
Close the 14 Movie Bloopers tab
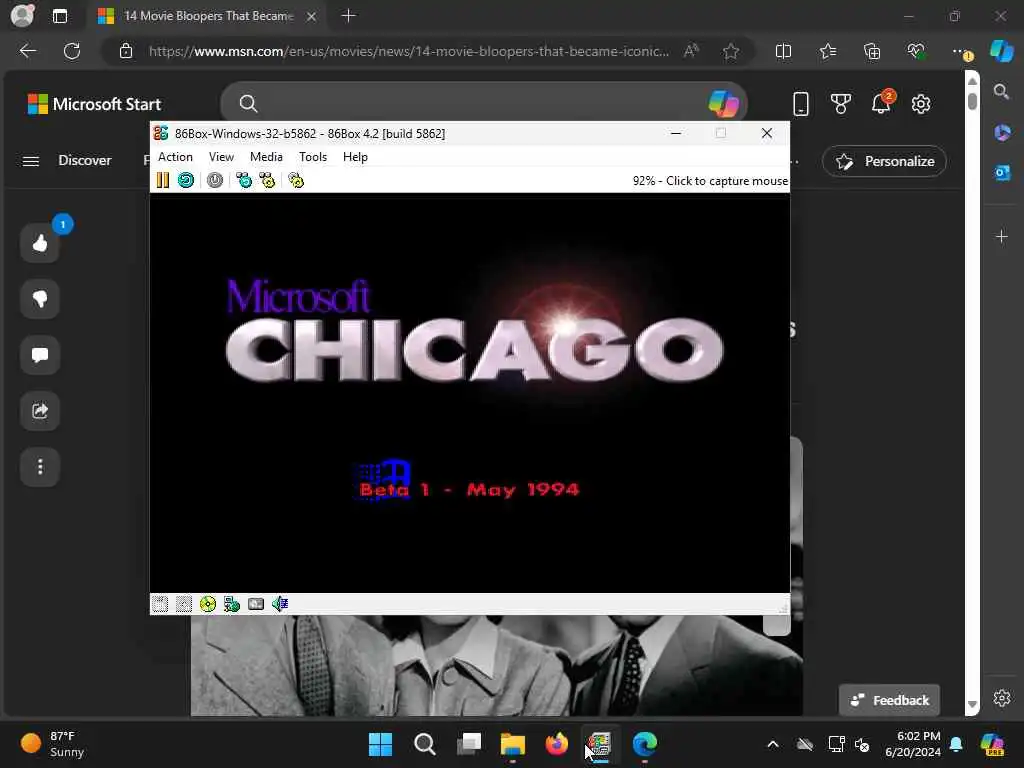tap(312, 16)
